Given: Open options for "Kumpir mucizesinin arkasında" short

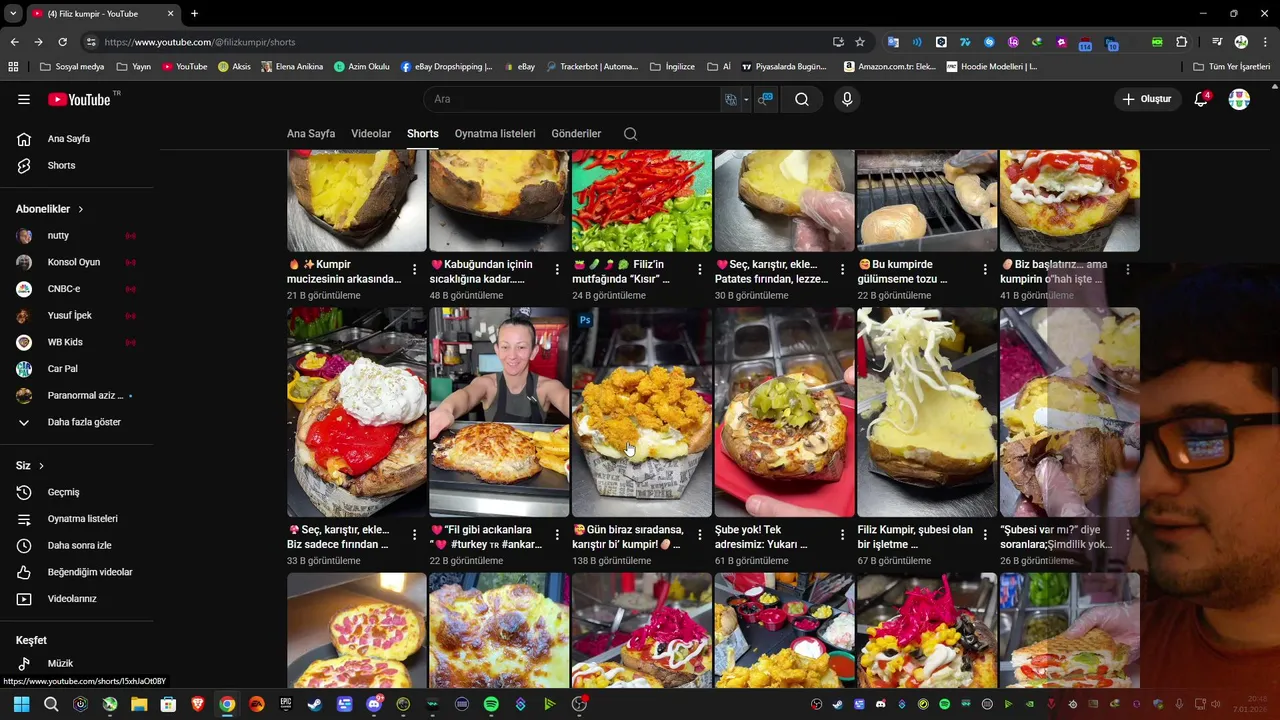Looking at the screenshot, I should tap(414, 270).
